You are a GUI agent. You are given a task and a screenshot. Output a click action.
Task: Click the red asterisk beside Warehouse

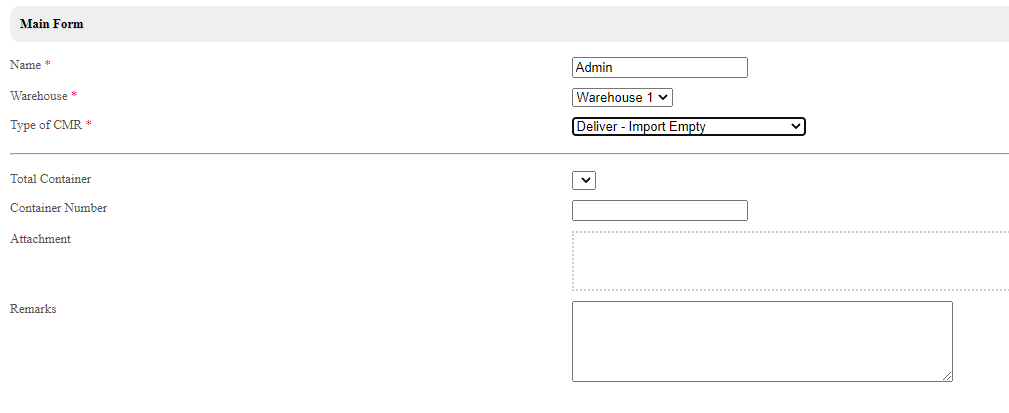click(74, 96)
